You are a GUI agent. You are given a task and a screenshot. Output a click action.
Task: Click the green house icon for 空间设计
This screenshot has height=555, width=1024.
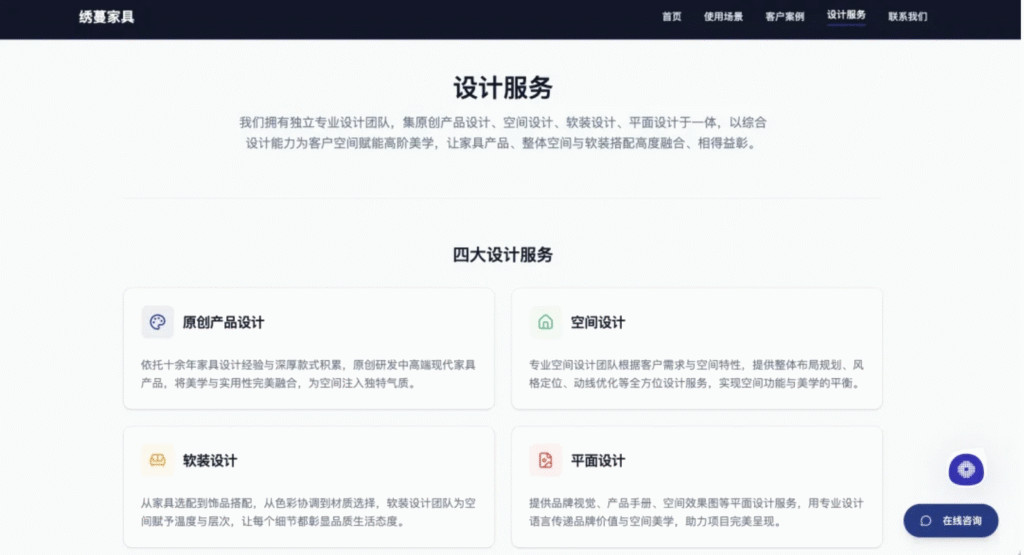545,322
